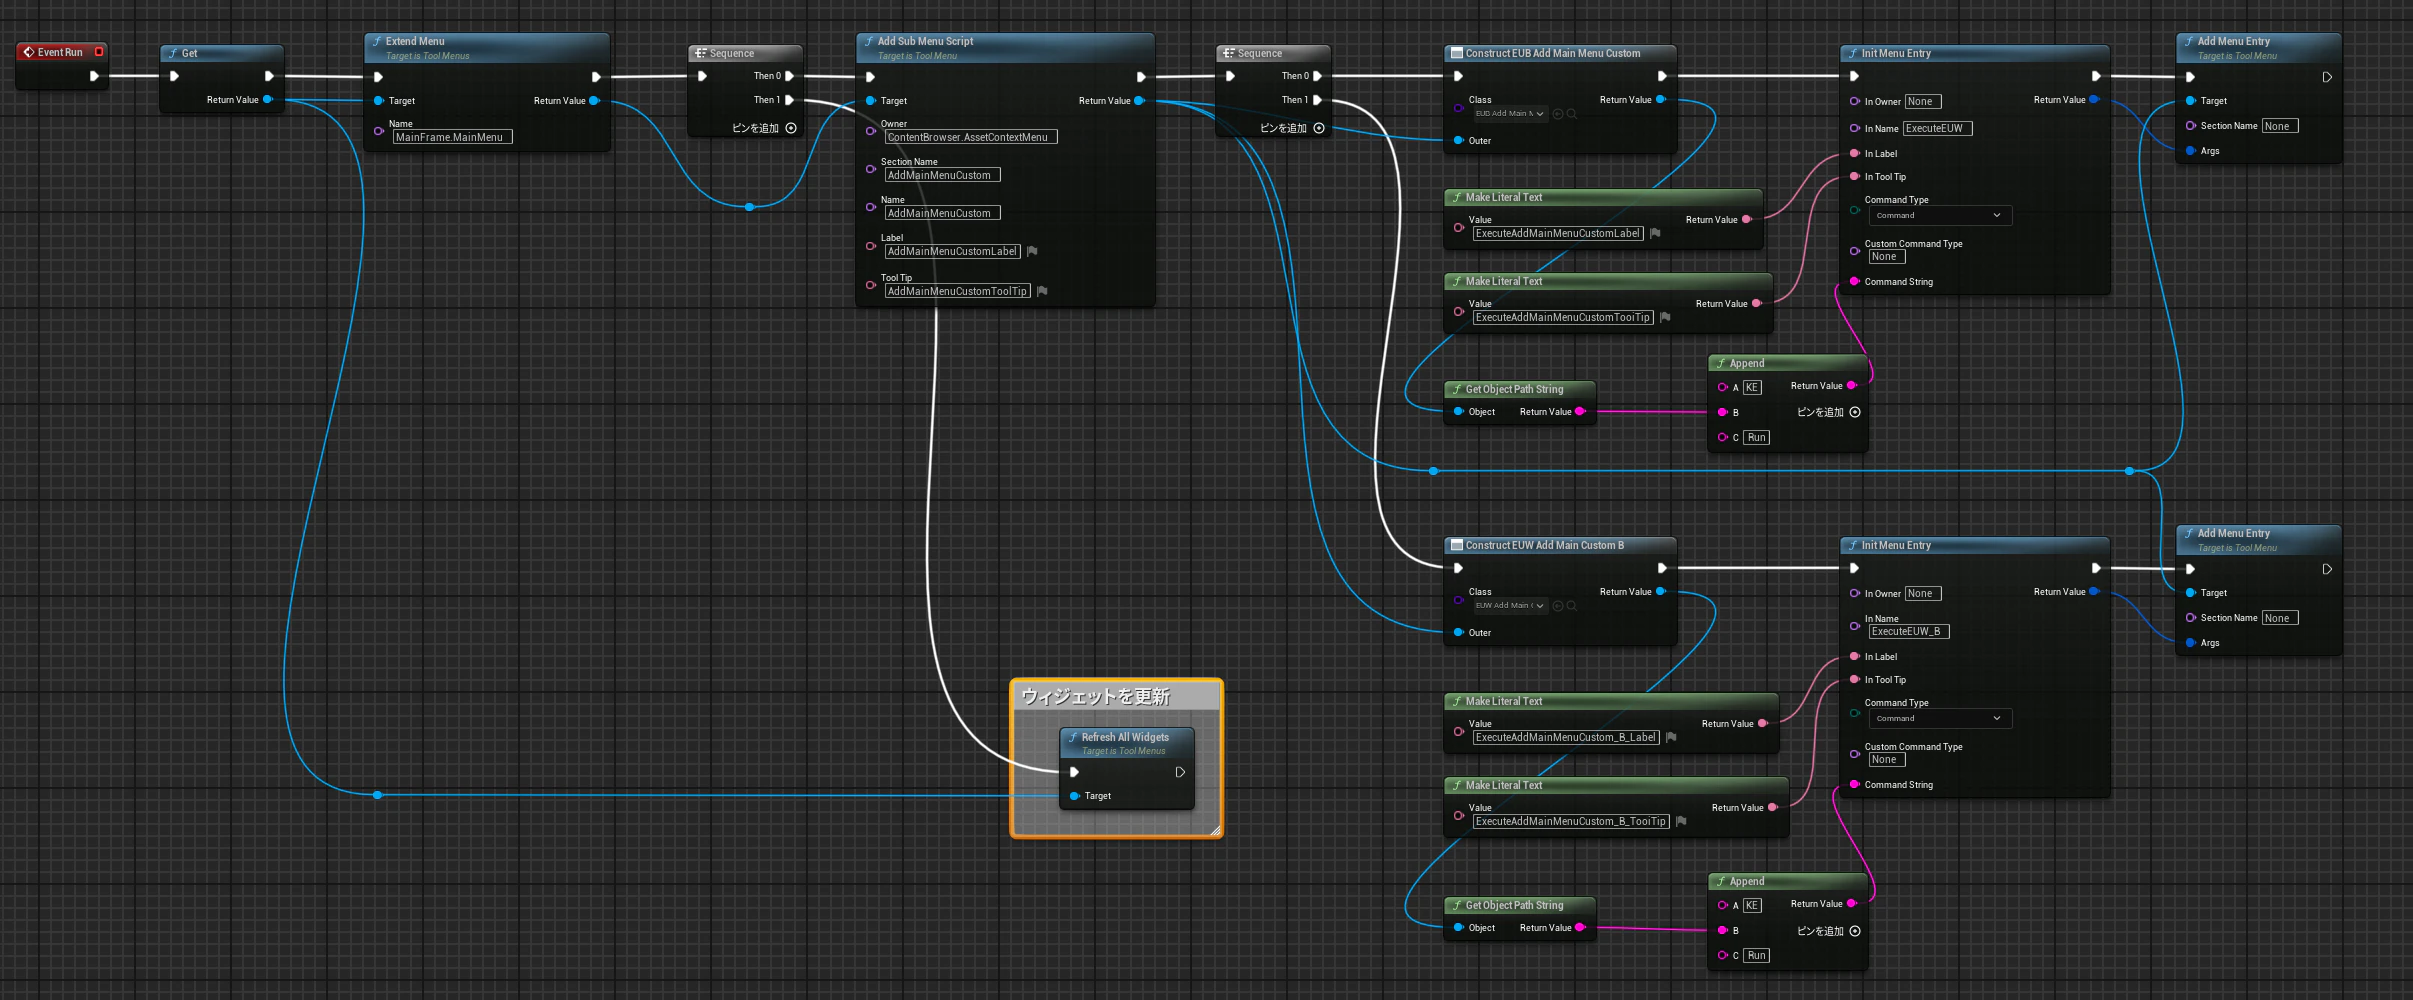Select the Construct EUW Add Main Custom B header
The width and height of the screenshot is (2413, 1000).
pos(1559,545)
